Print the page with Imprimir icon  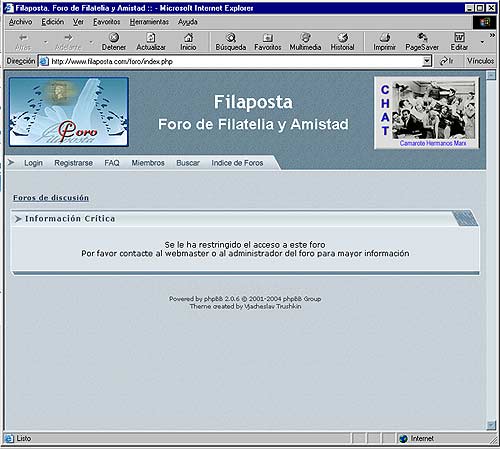pyautogui.click(x=384, y=42)
